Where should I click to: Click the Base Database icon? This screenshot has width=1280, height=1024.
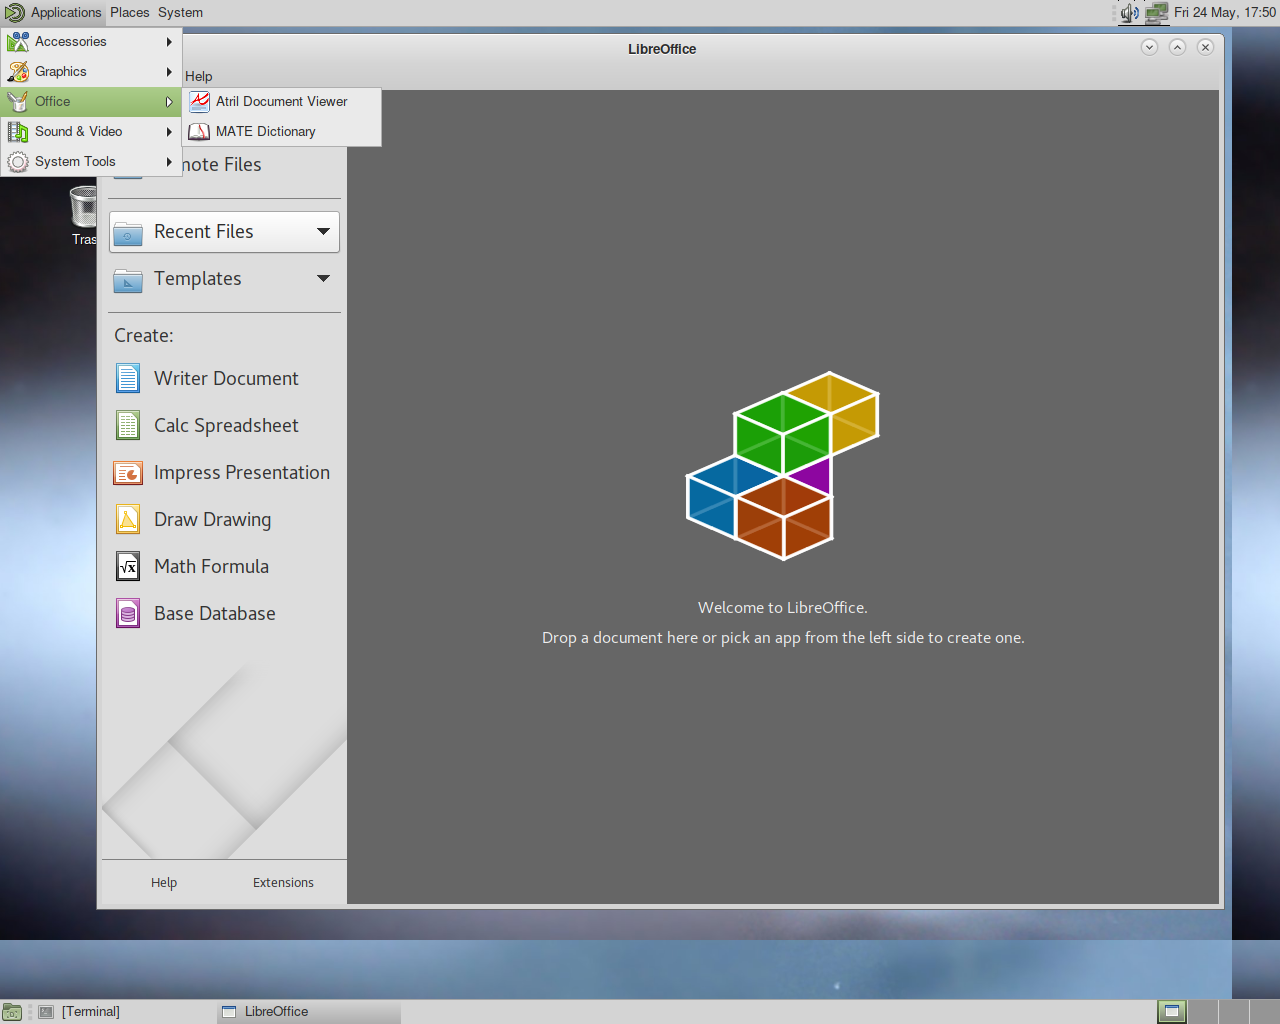click(128, 613)
